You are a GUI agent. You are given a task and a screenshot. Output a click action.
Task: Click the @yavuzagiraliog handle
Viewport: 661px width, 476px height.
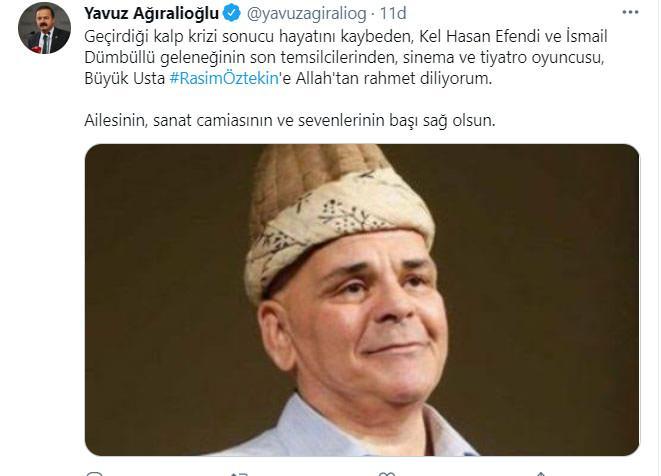(x=306, y=13)
